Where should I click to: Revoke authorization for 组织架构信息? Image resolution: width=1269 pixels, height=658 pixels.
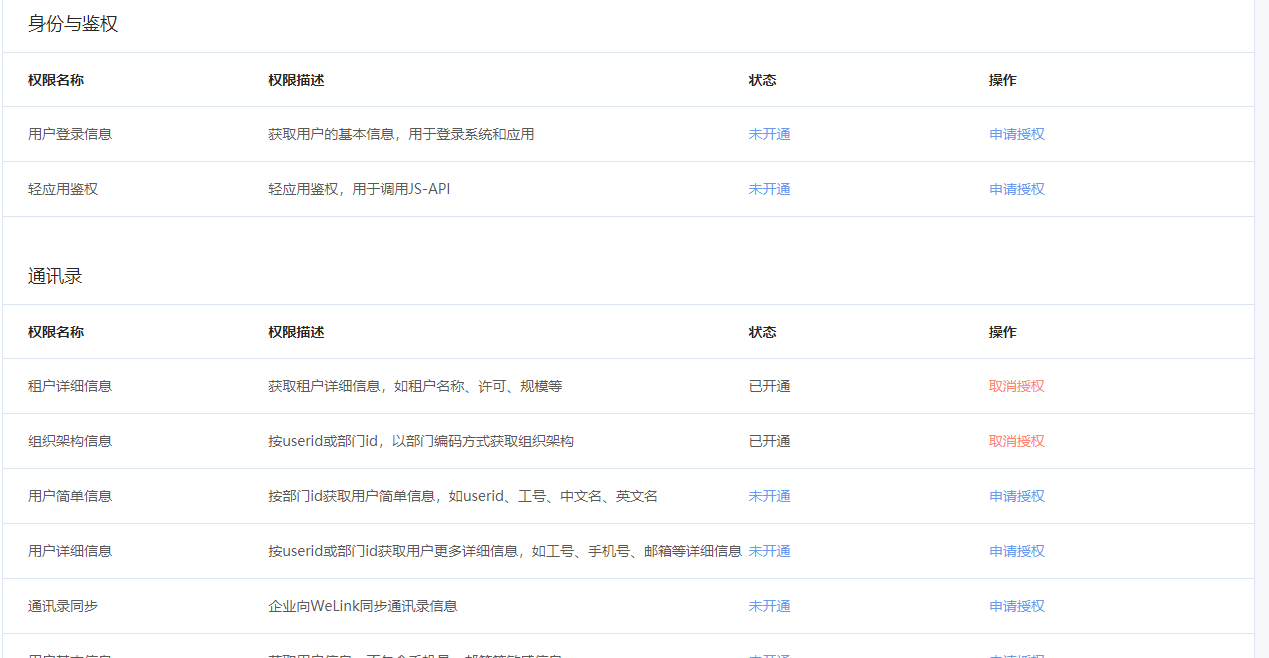click(x=1017, y=441)
